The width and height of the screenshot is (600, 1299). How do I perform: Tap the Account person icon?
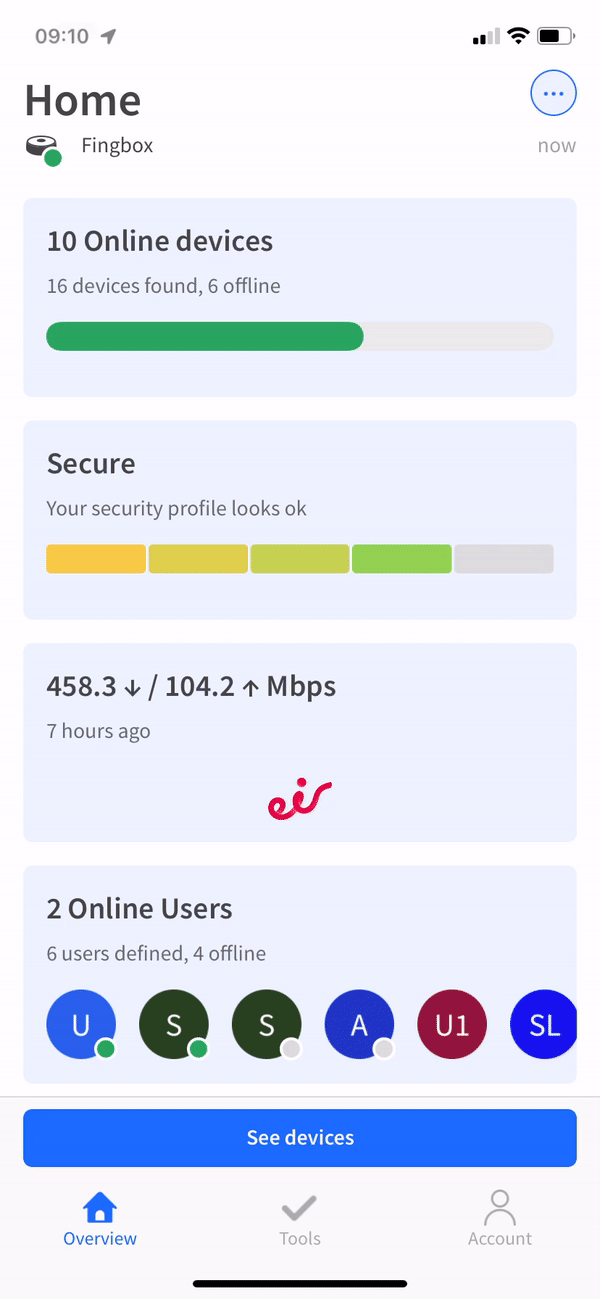[499, 1206]
